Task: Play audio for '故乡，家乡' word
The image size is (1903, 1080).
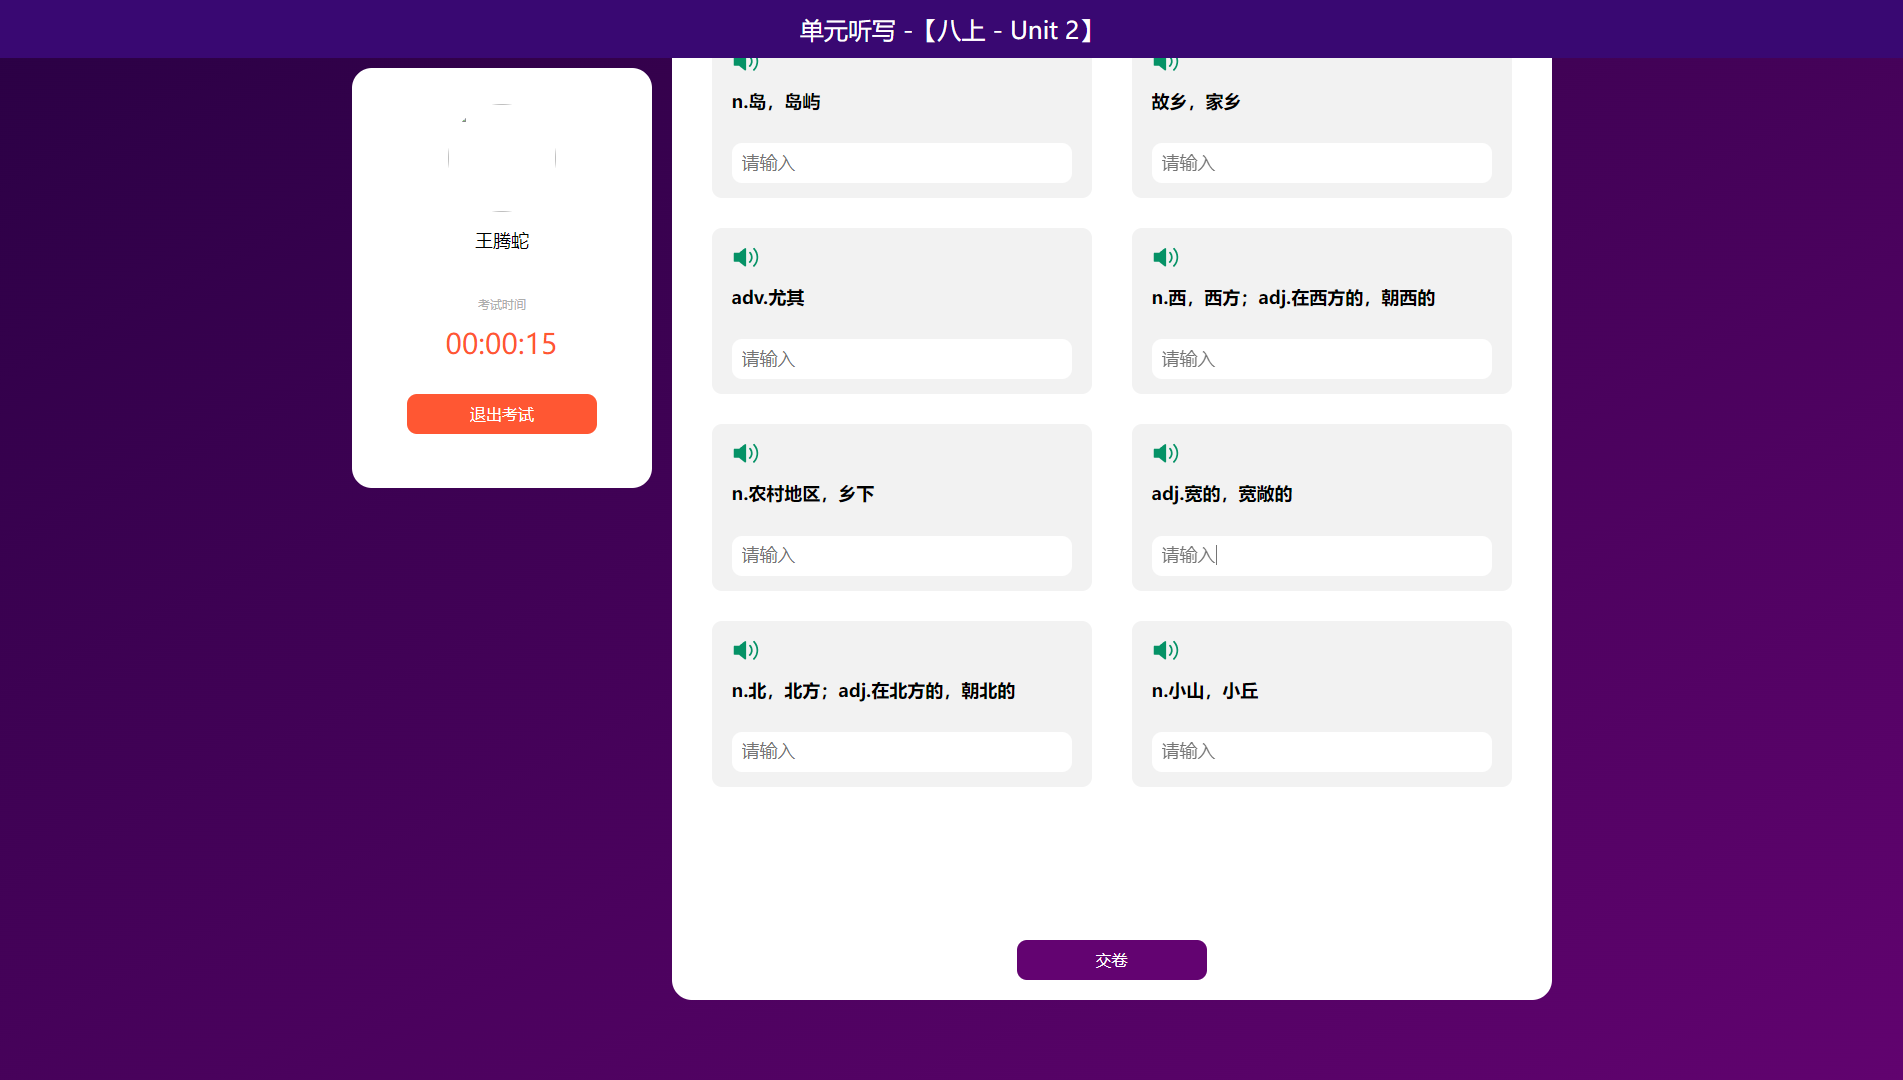Action: pos(1165,64)
